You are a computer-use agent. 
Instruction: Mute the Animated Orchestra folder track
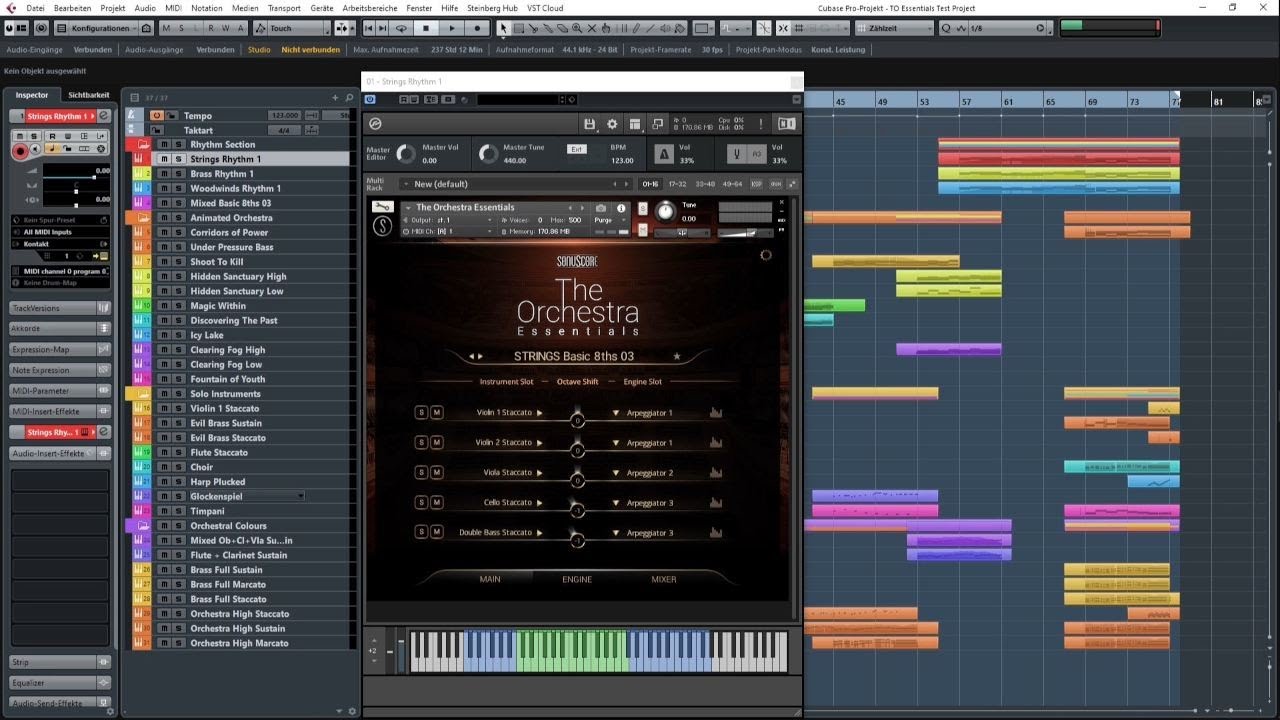[163, 218]
